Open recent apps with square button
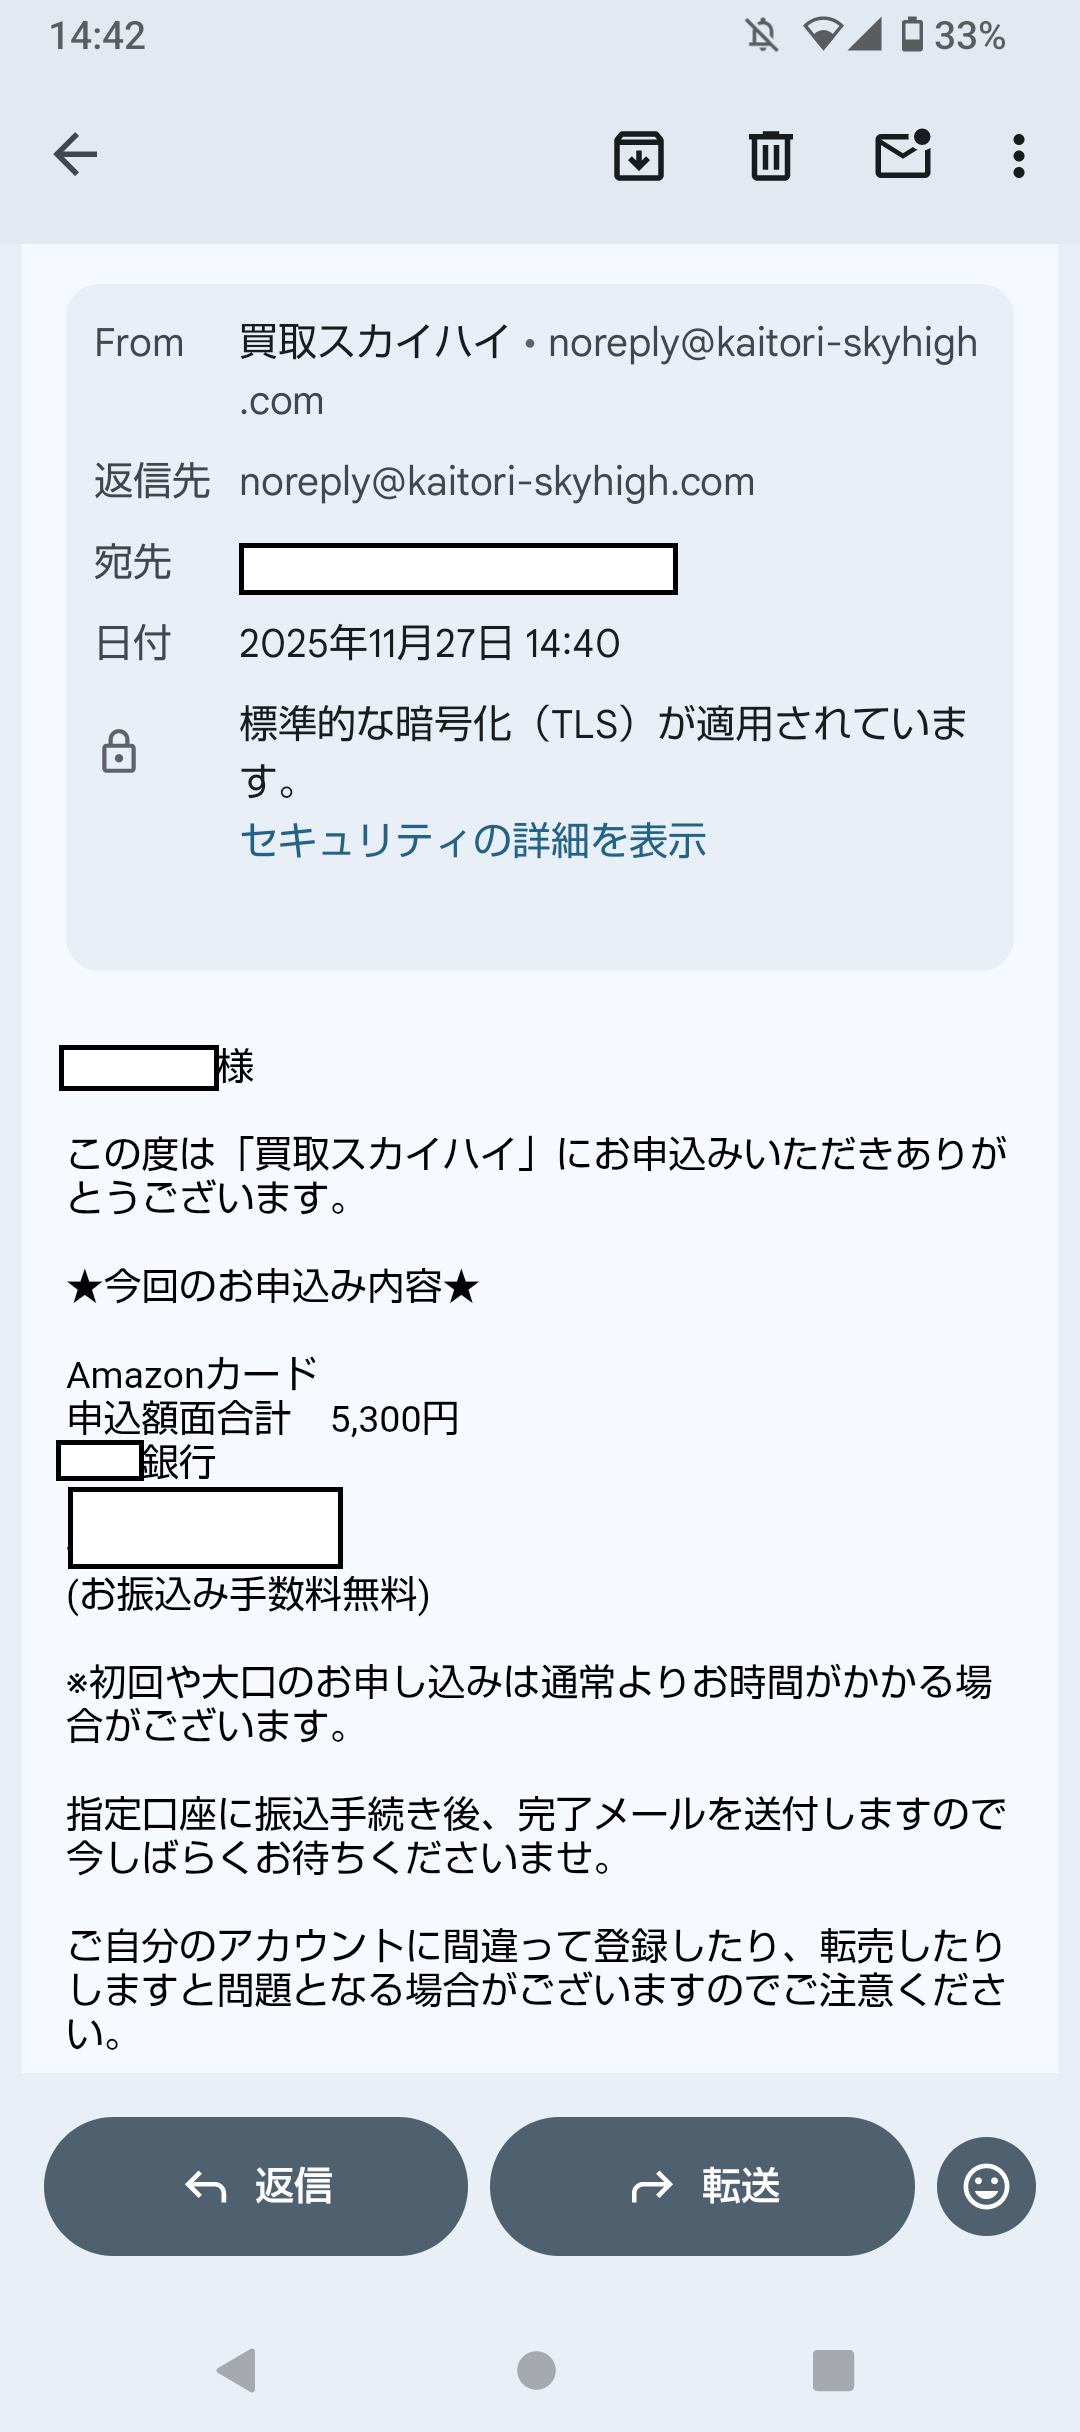This screenshot has width=1080, height=2432. 833,2369
